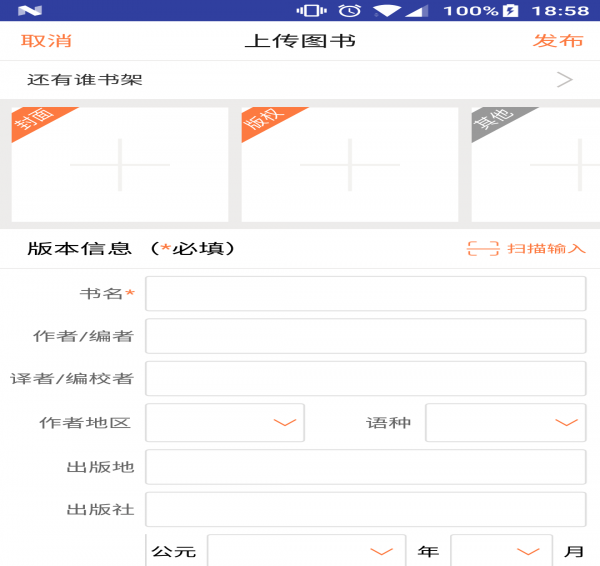Add a 其他 other image
600x566 pixels.
click(536, 165)
